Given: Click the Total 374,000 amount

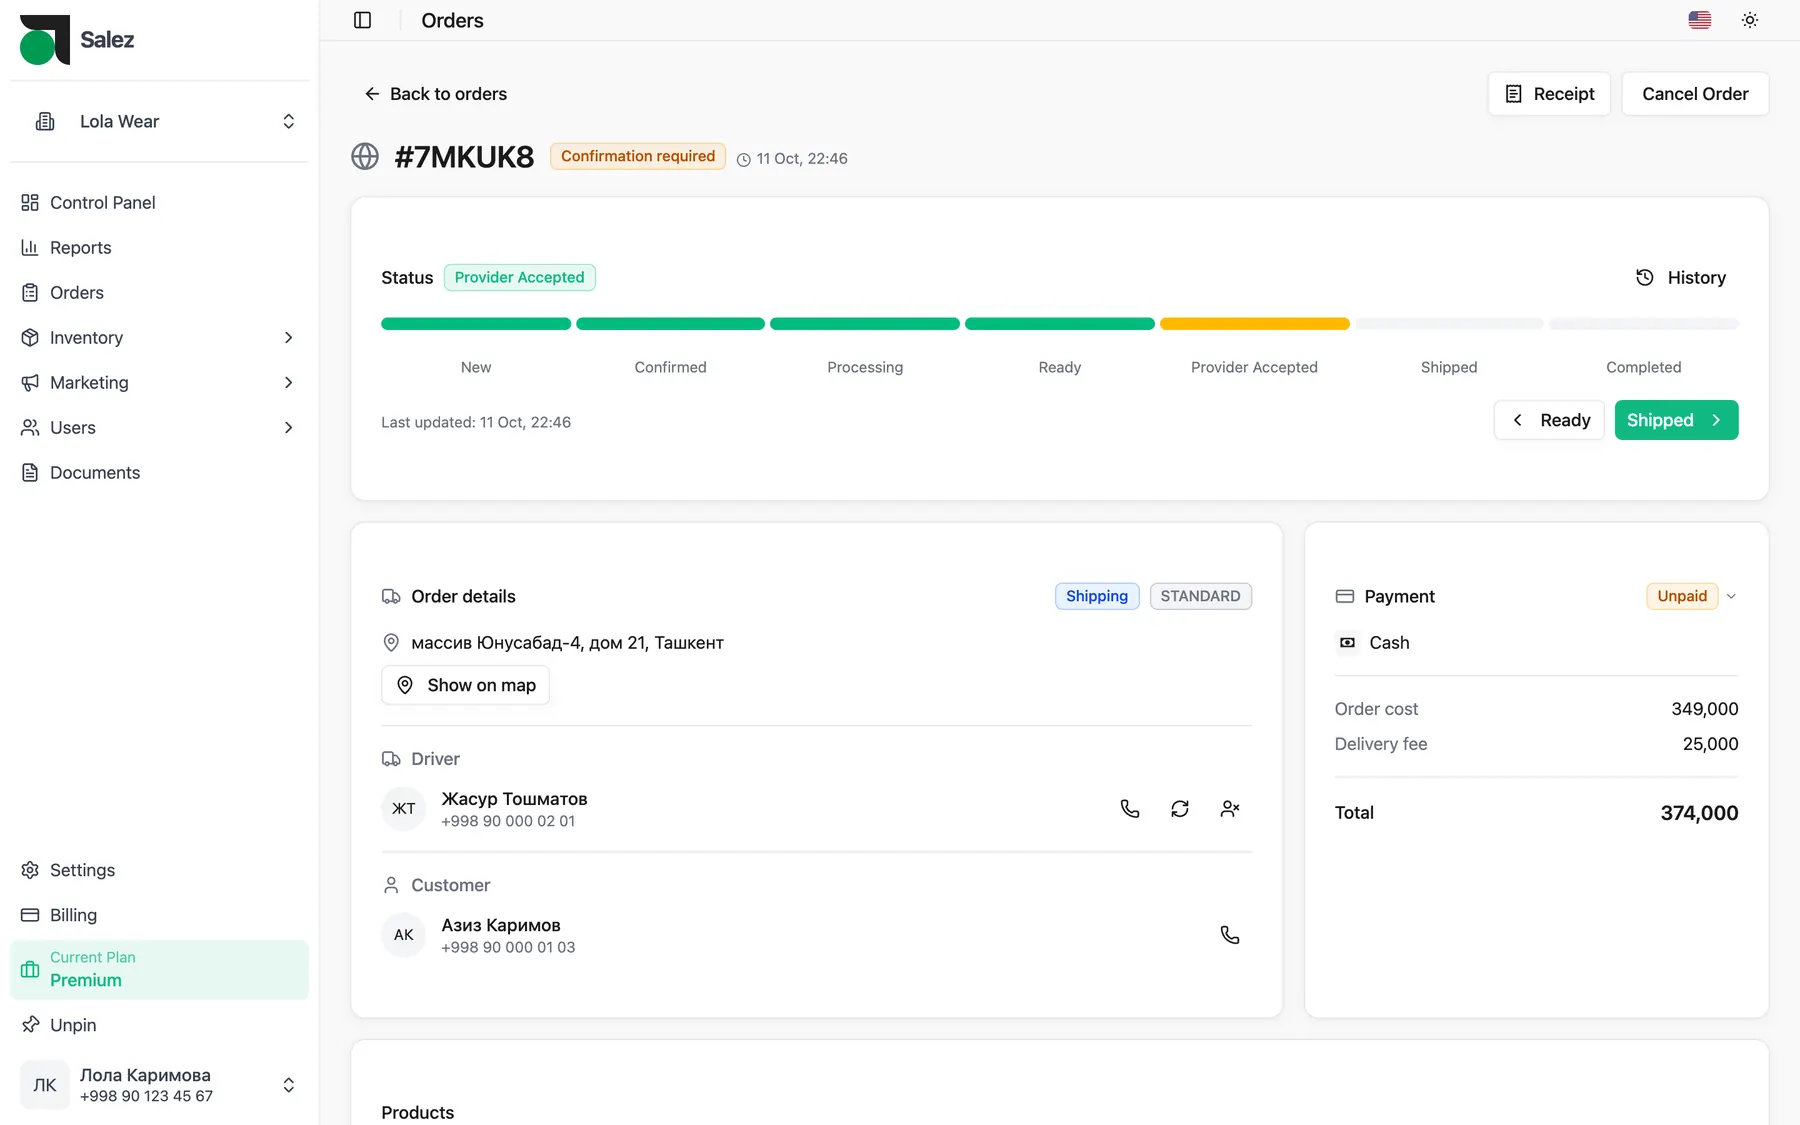Looking at the screenshot, I should tap(1699, 813).
